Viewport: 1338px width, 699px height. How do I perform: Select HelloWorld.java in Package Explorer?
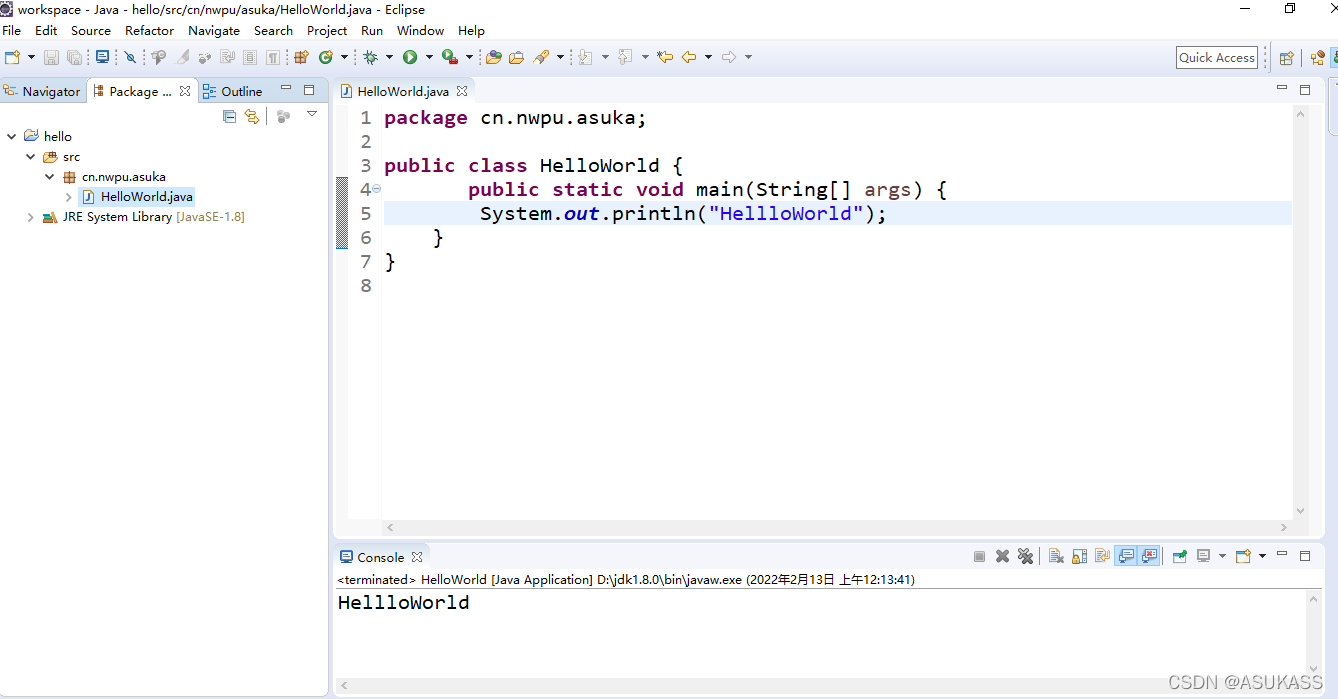click(x=146, y=196)
